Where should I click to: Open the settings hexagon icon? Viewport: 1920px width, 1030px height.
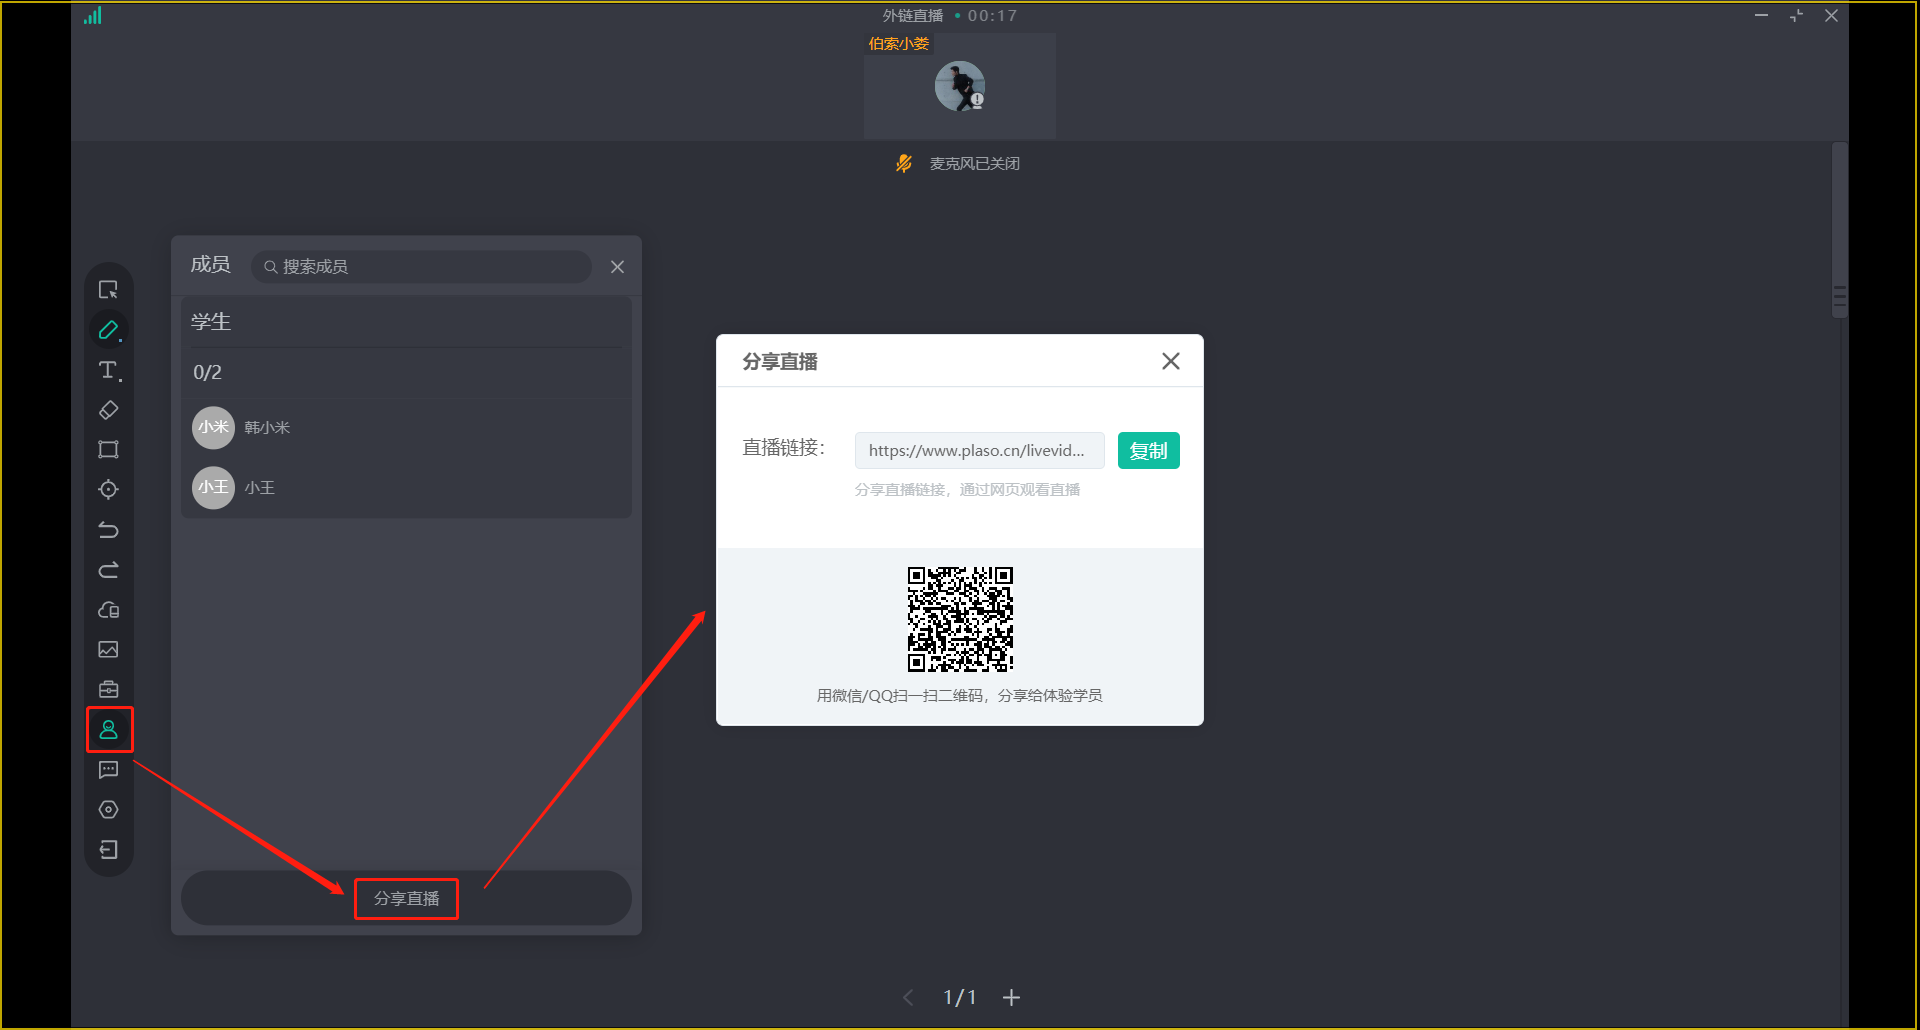[108, 810]
